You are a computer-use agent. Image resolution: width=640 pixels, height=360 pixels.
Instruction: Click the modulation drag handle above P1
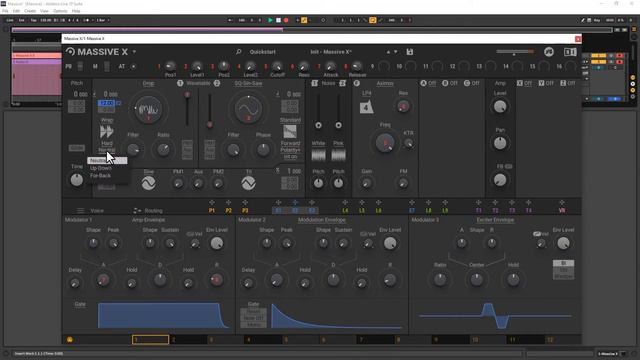click(211, 202)
